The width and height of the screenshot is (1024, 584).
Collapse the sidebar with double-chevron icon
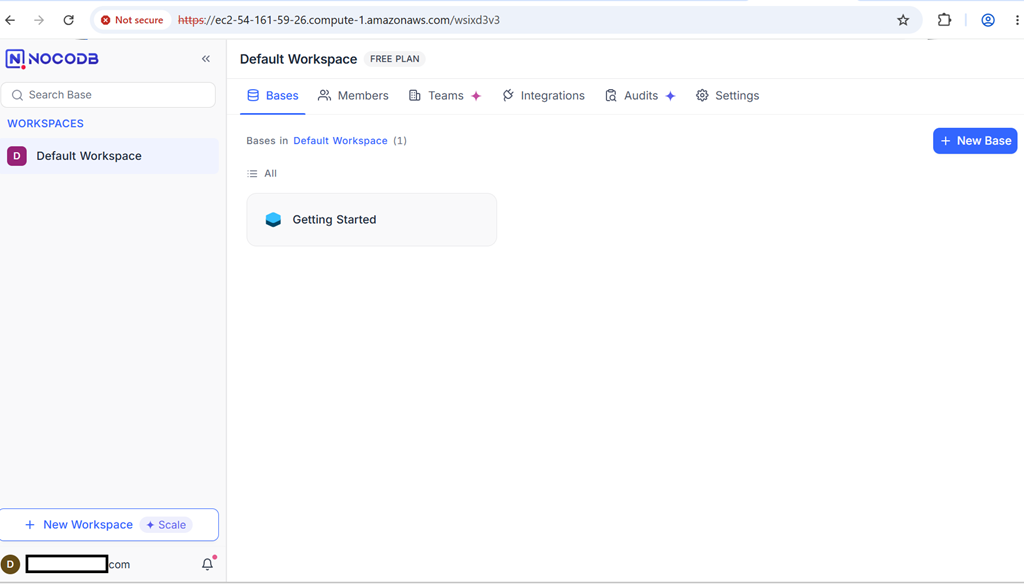(206, 59)
